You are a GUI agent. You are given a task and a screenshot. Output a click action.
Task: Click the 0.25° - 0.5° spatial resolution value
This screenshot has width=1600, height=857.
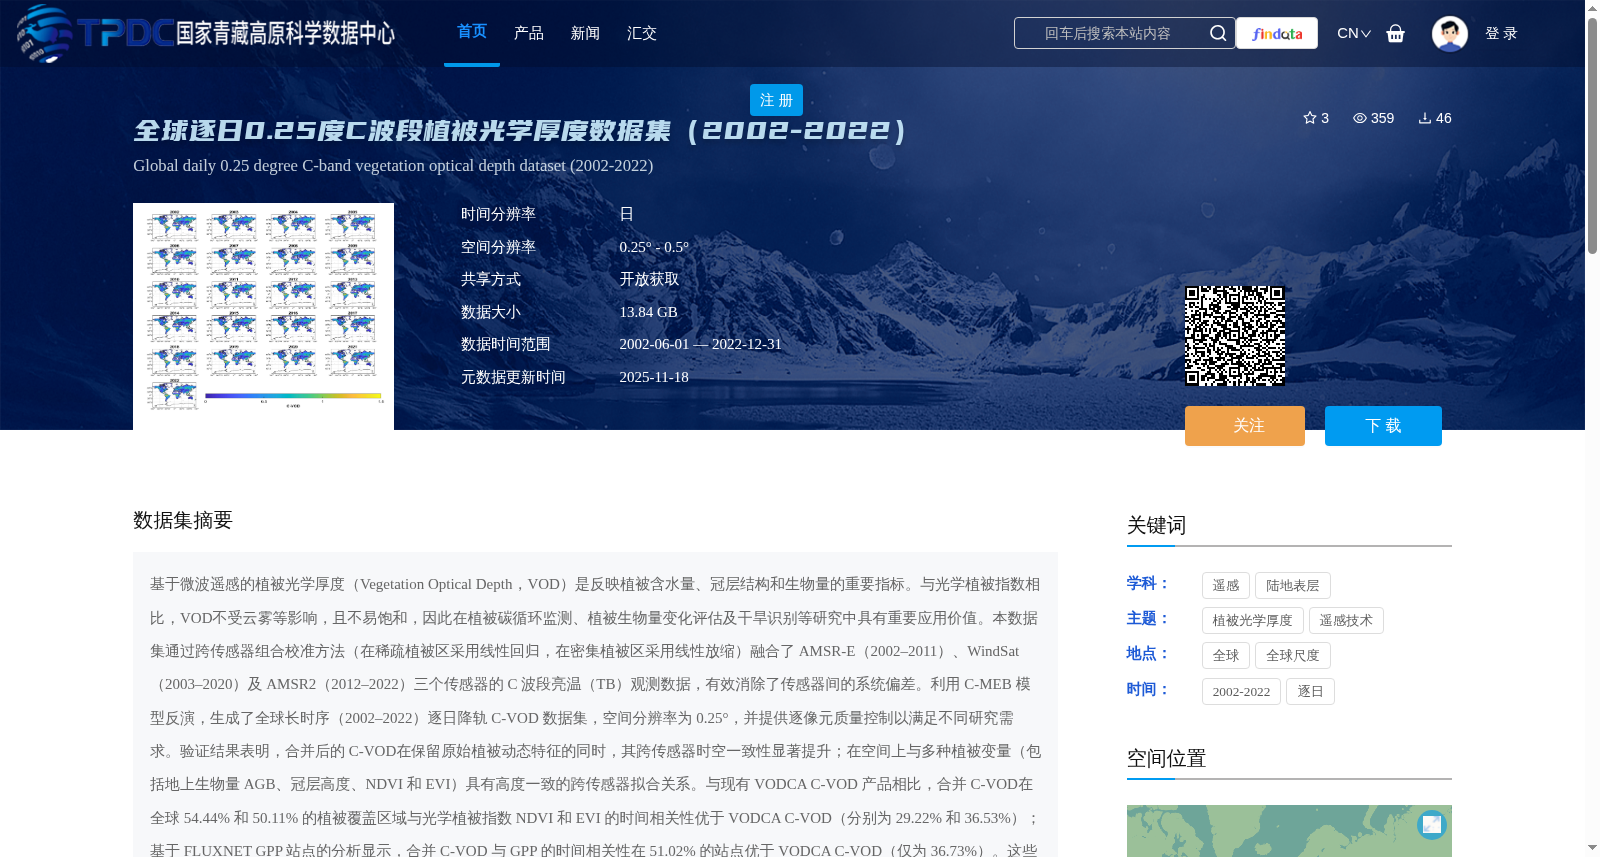[x=654, y=247]
